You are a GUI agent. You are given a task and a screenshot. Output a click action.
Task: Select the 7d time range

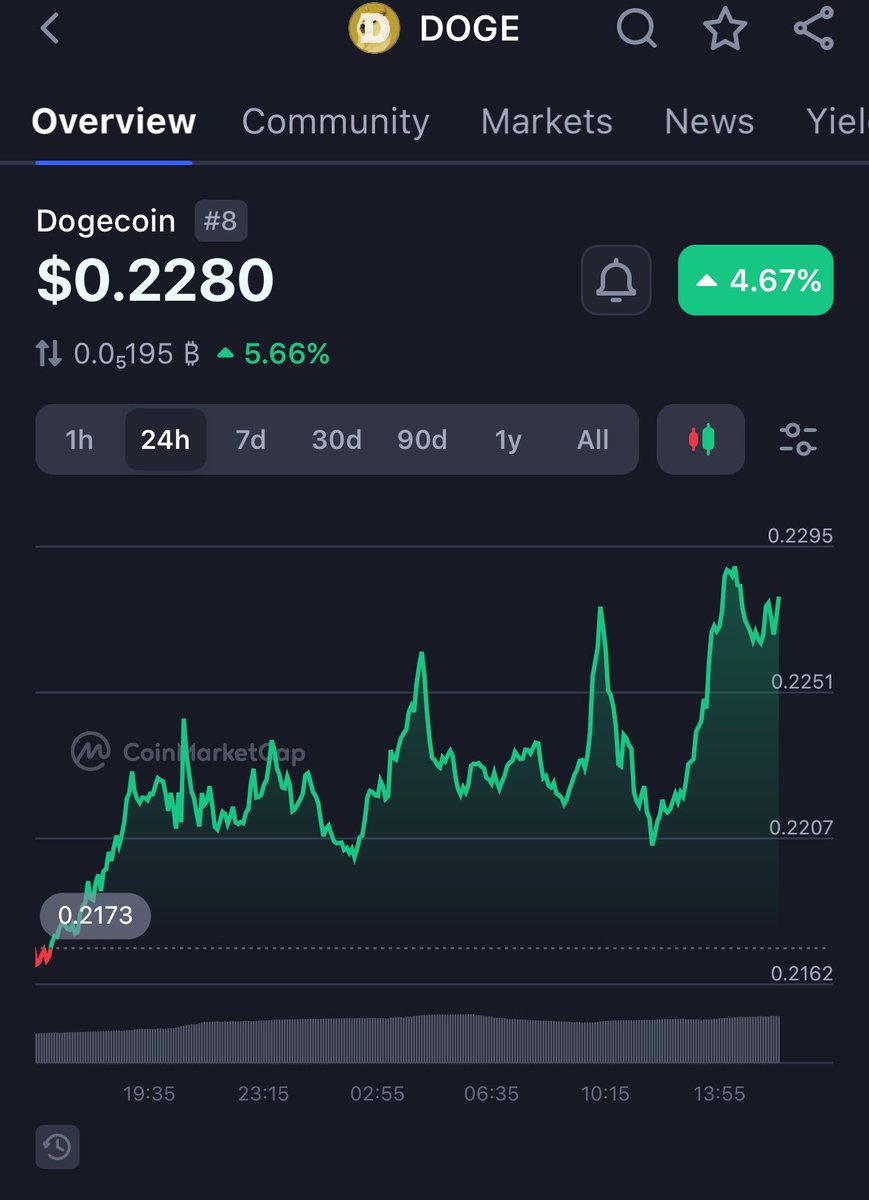251,439
